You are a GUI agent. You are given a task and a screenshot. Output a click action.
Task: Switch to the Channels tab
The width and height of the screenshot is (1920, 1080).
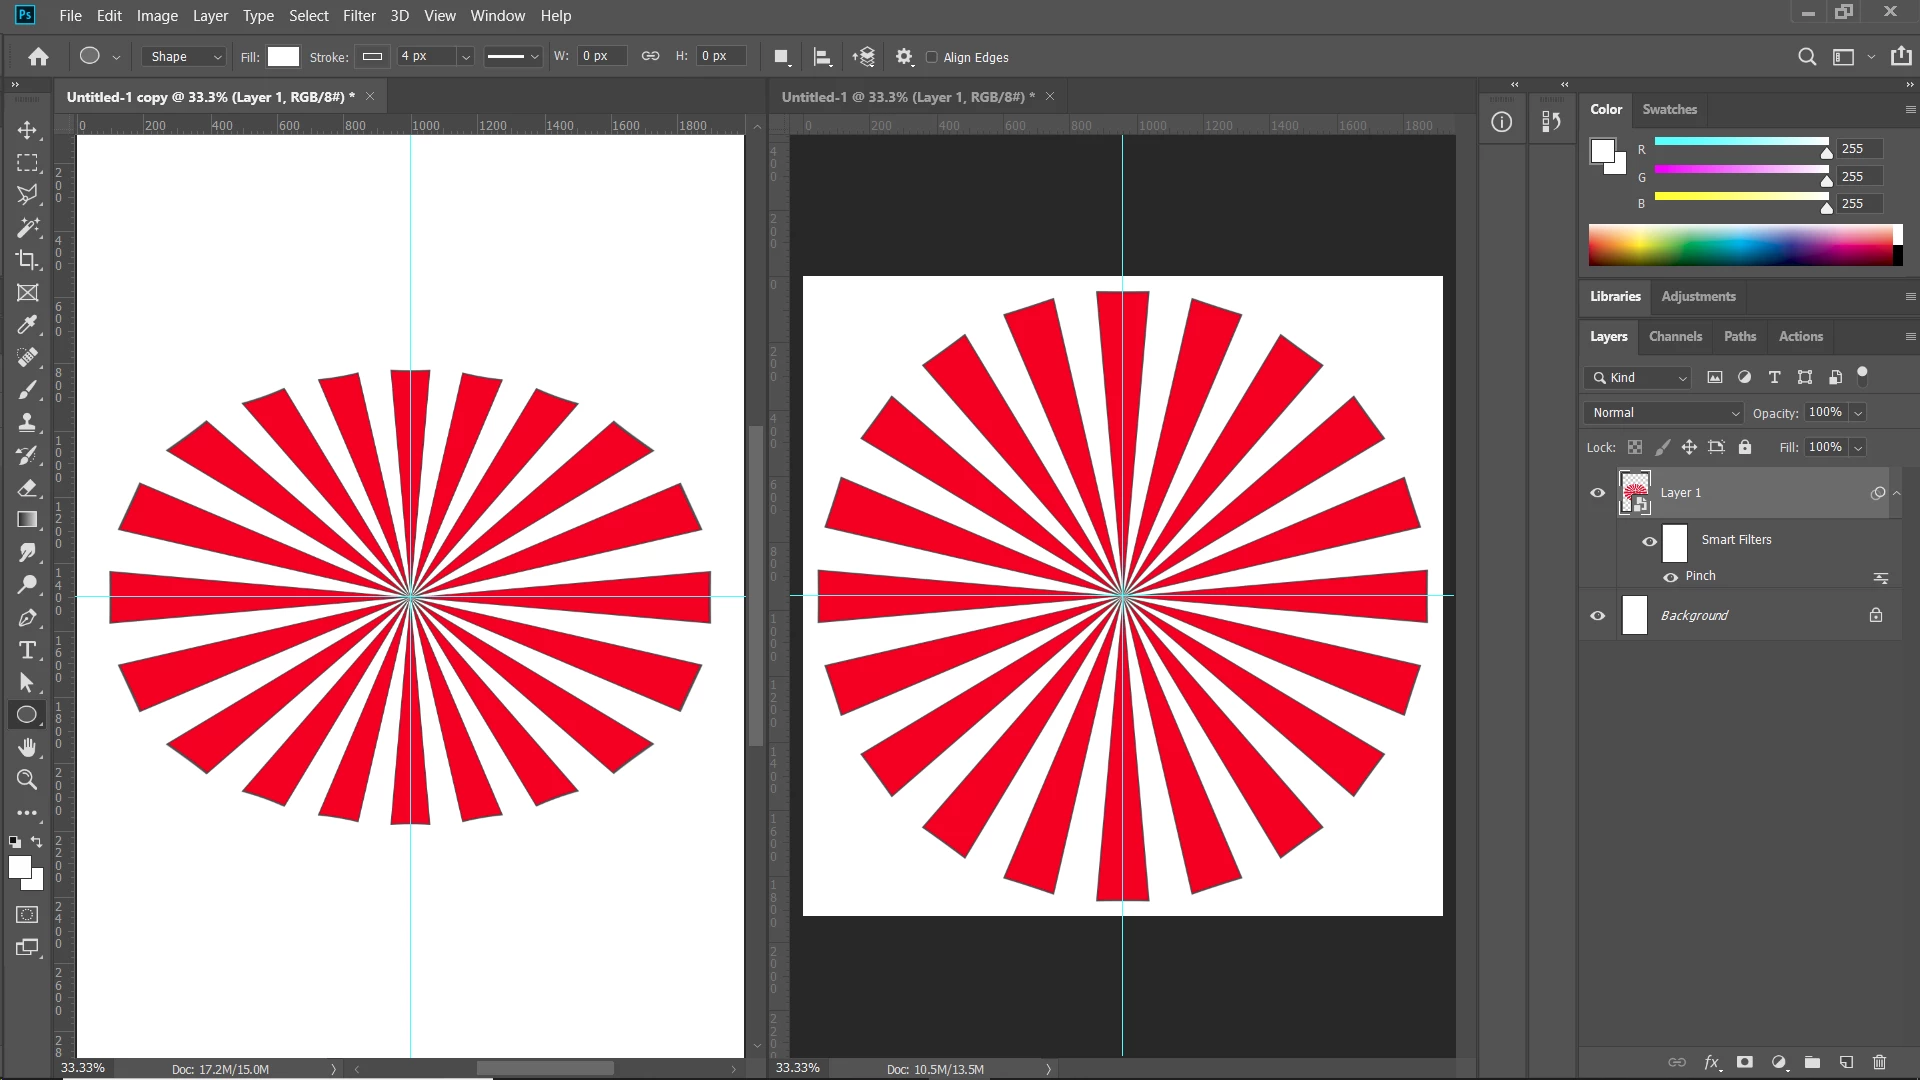(x=1675, y=337)
